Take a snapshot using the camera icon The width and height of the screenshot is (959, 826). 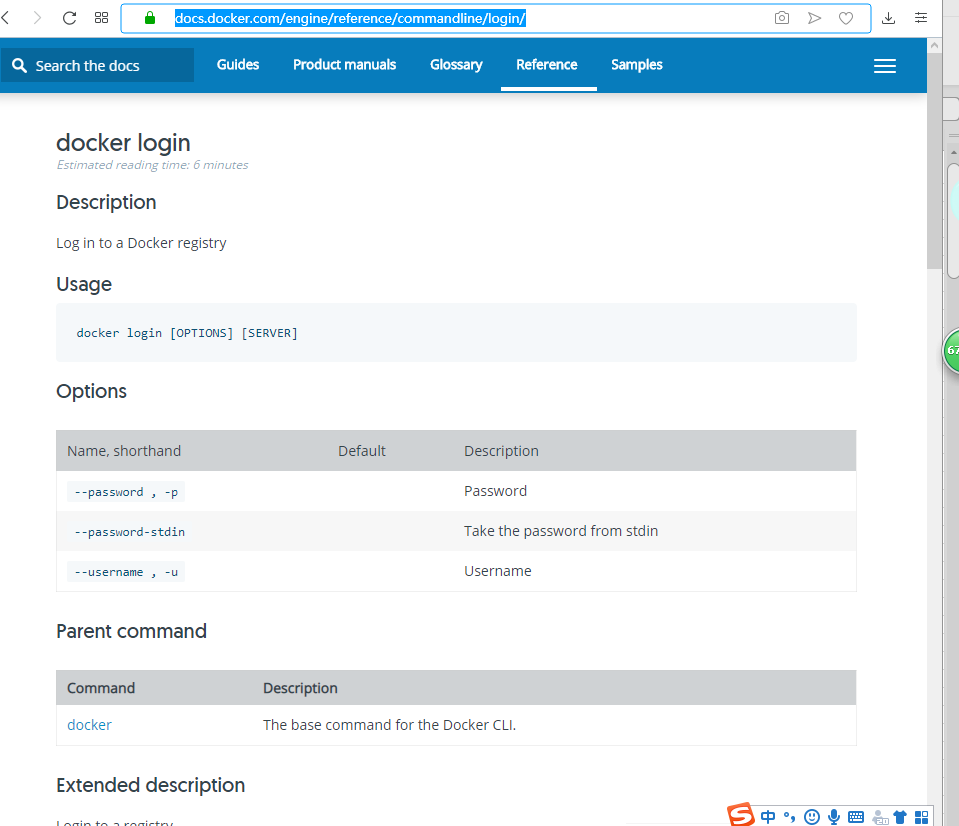782,18
